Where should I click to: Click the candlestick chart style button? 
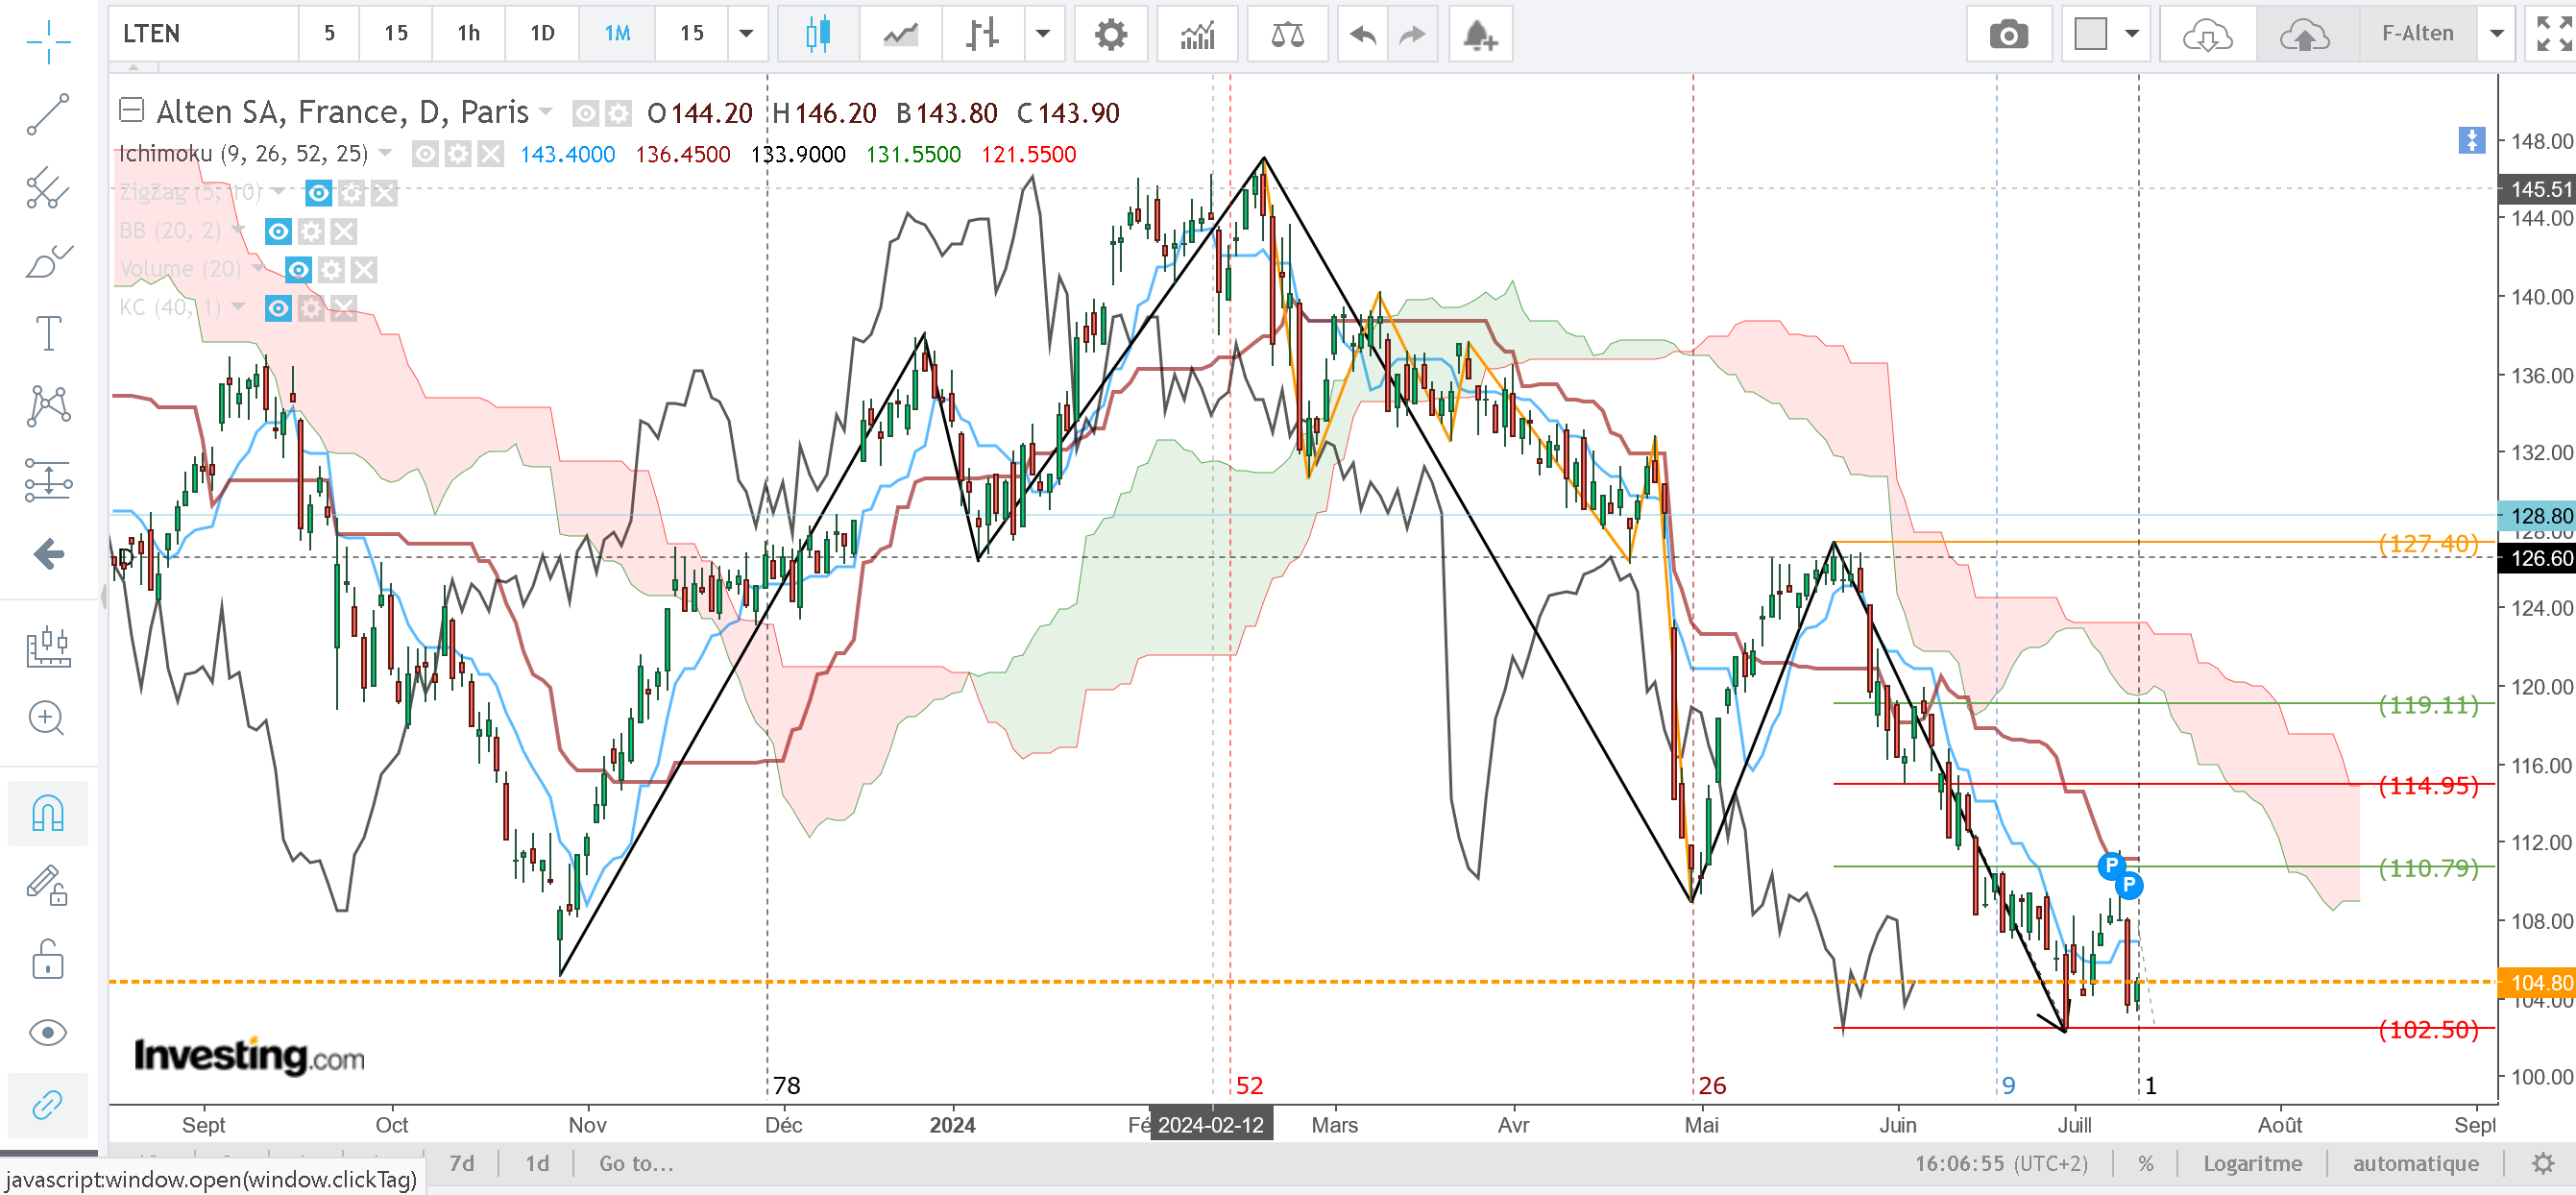[817, 34]
